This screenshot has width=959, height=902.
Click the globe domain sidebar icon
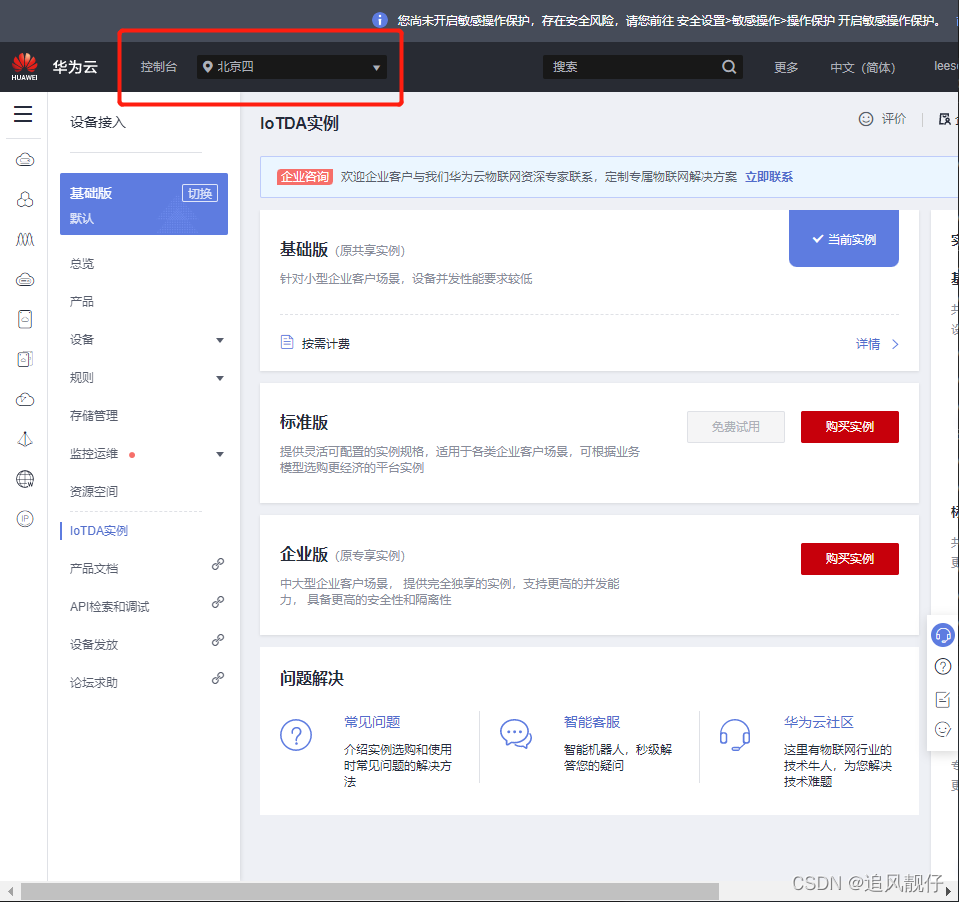pyautogui.click(x=24, y=479)
